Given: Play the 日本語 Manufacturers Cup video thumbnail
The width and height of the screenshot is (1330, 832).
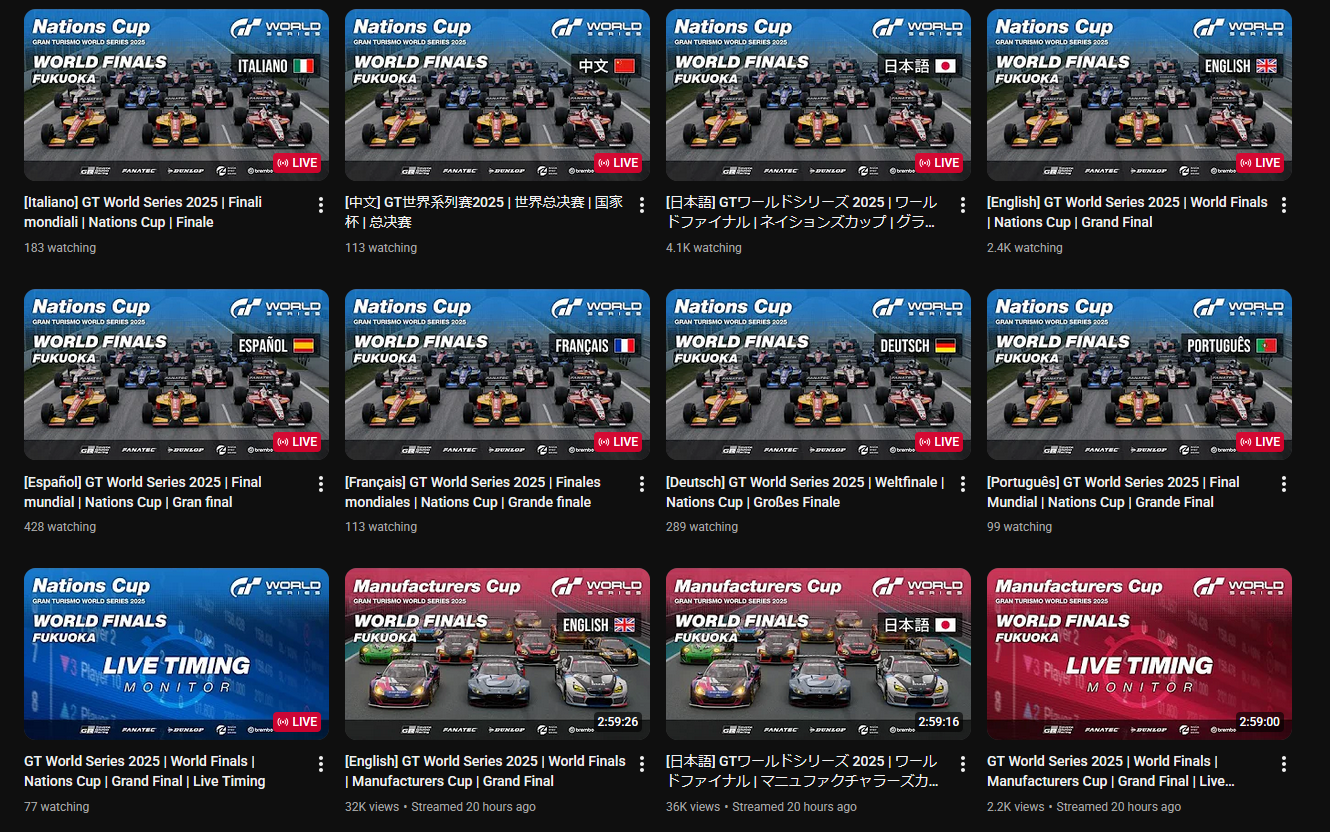Looking at the screenshot, I should click(x=818, y=654).
